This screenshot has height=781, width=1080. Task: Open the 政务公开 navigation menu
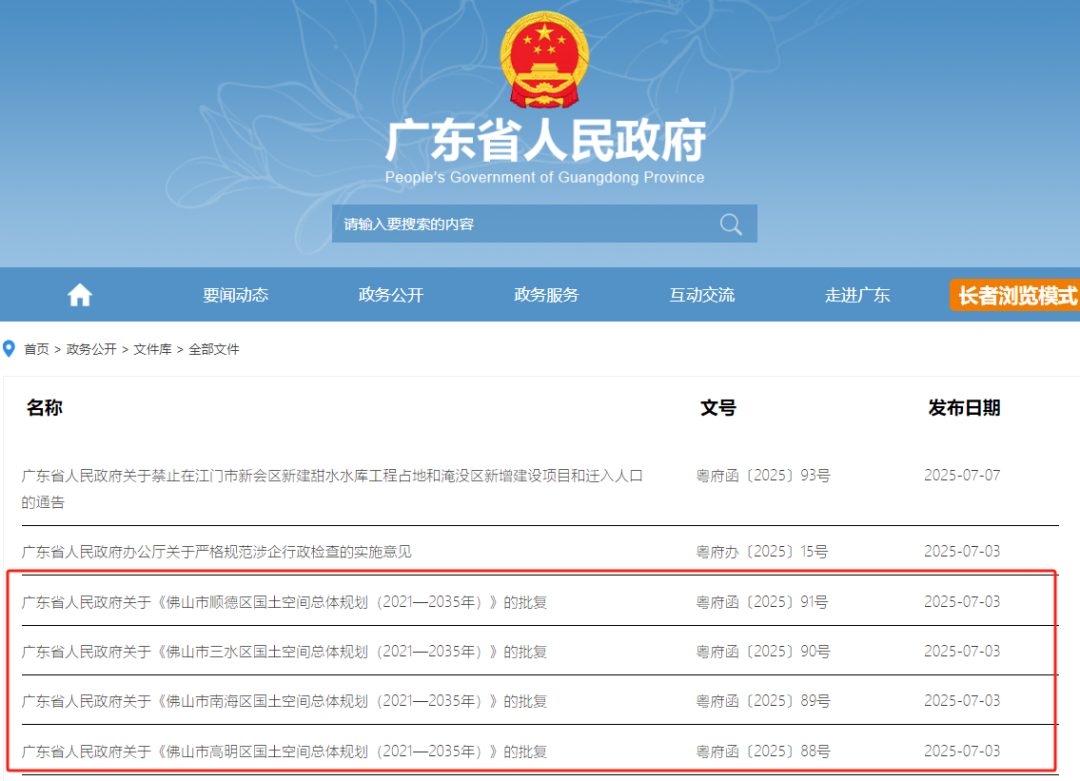[391, 295]
